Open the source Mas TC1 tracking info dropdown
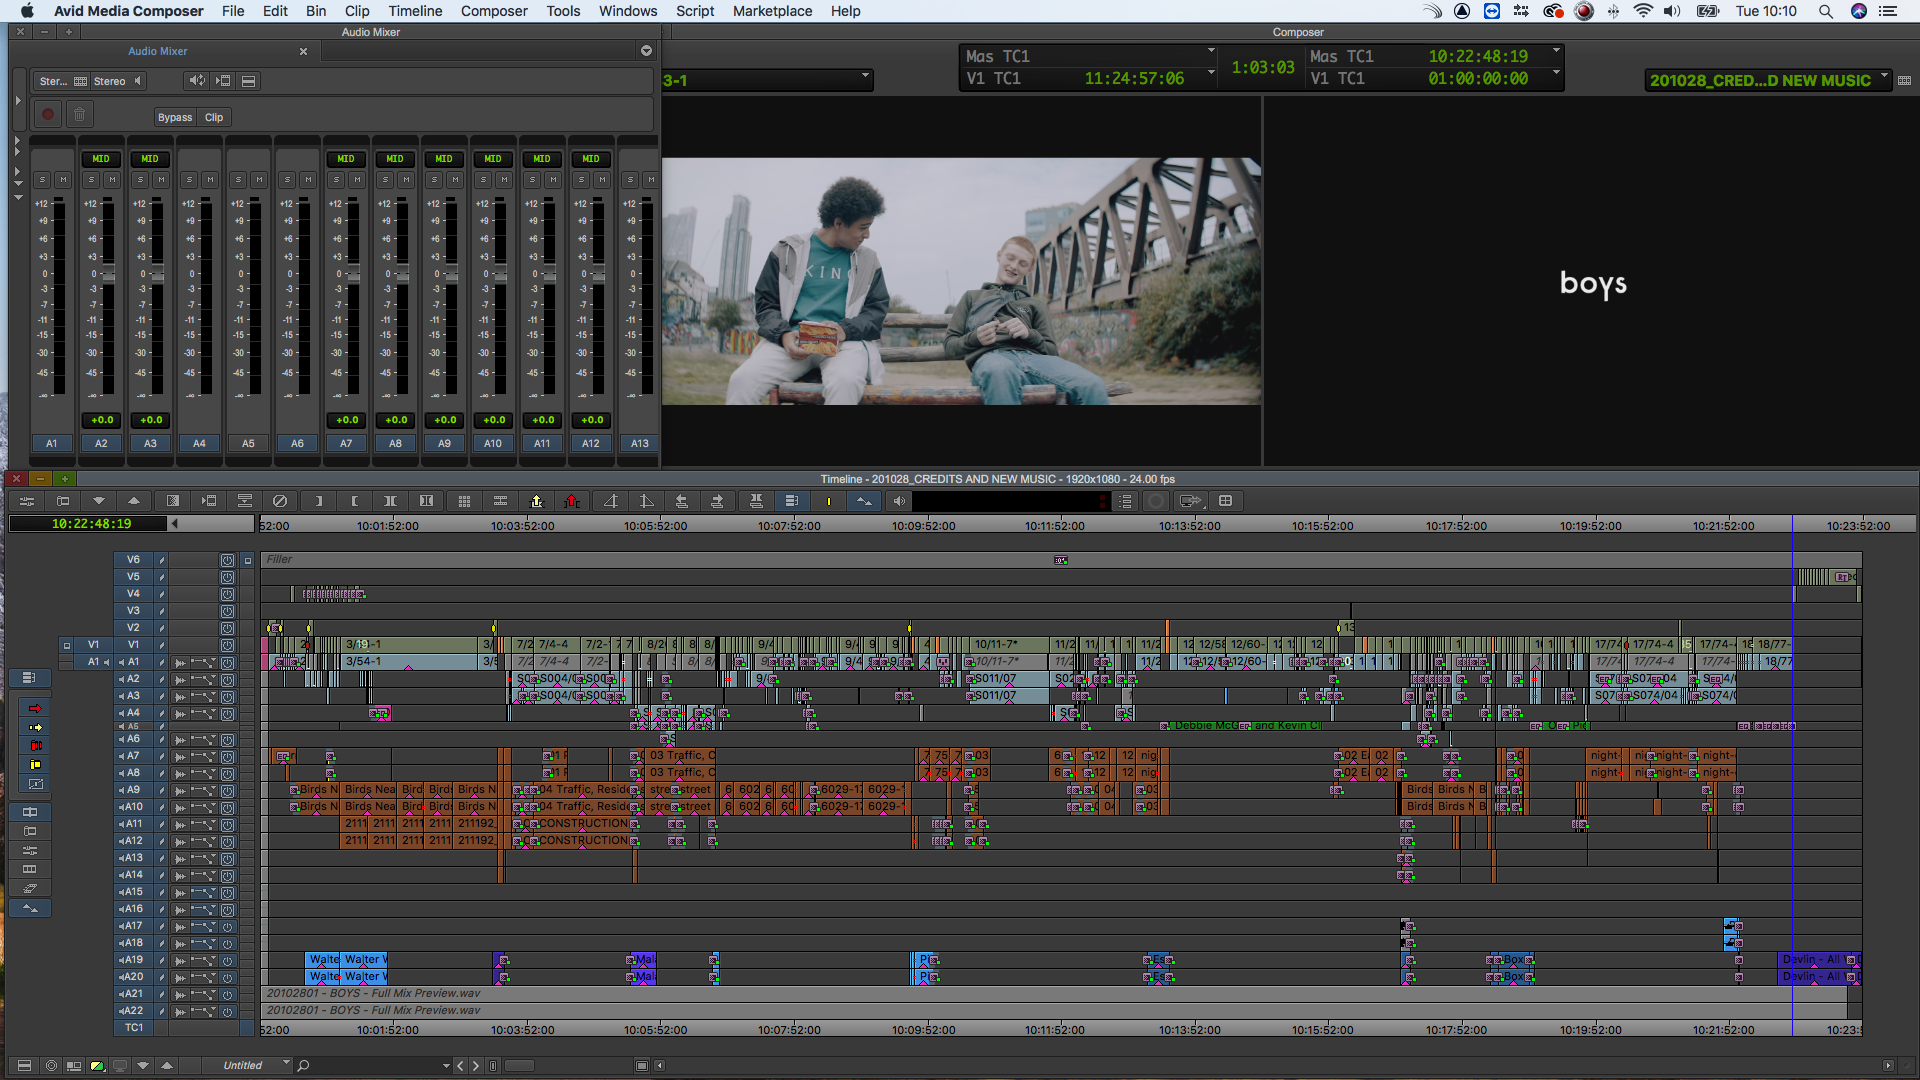This screenshot has width=1920, height=1080. tap(1211, 51)
